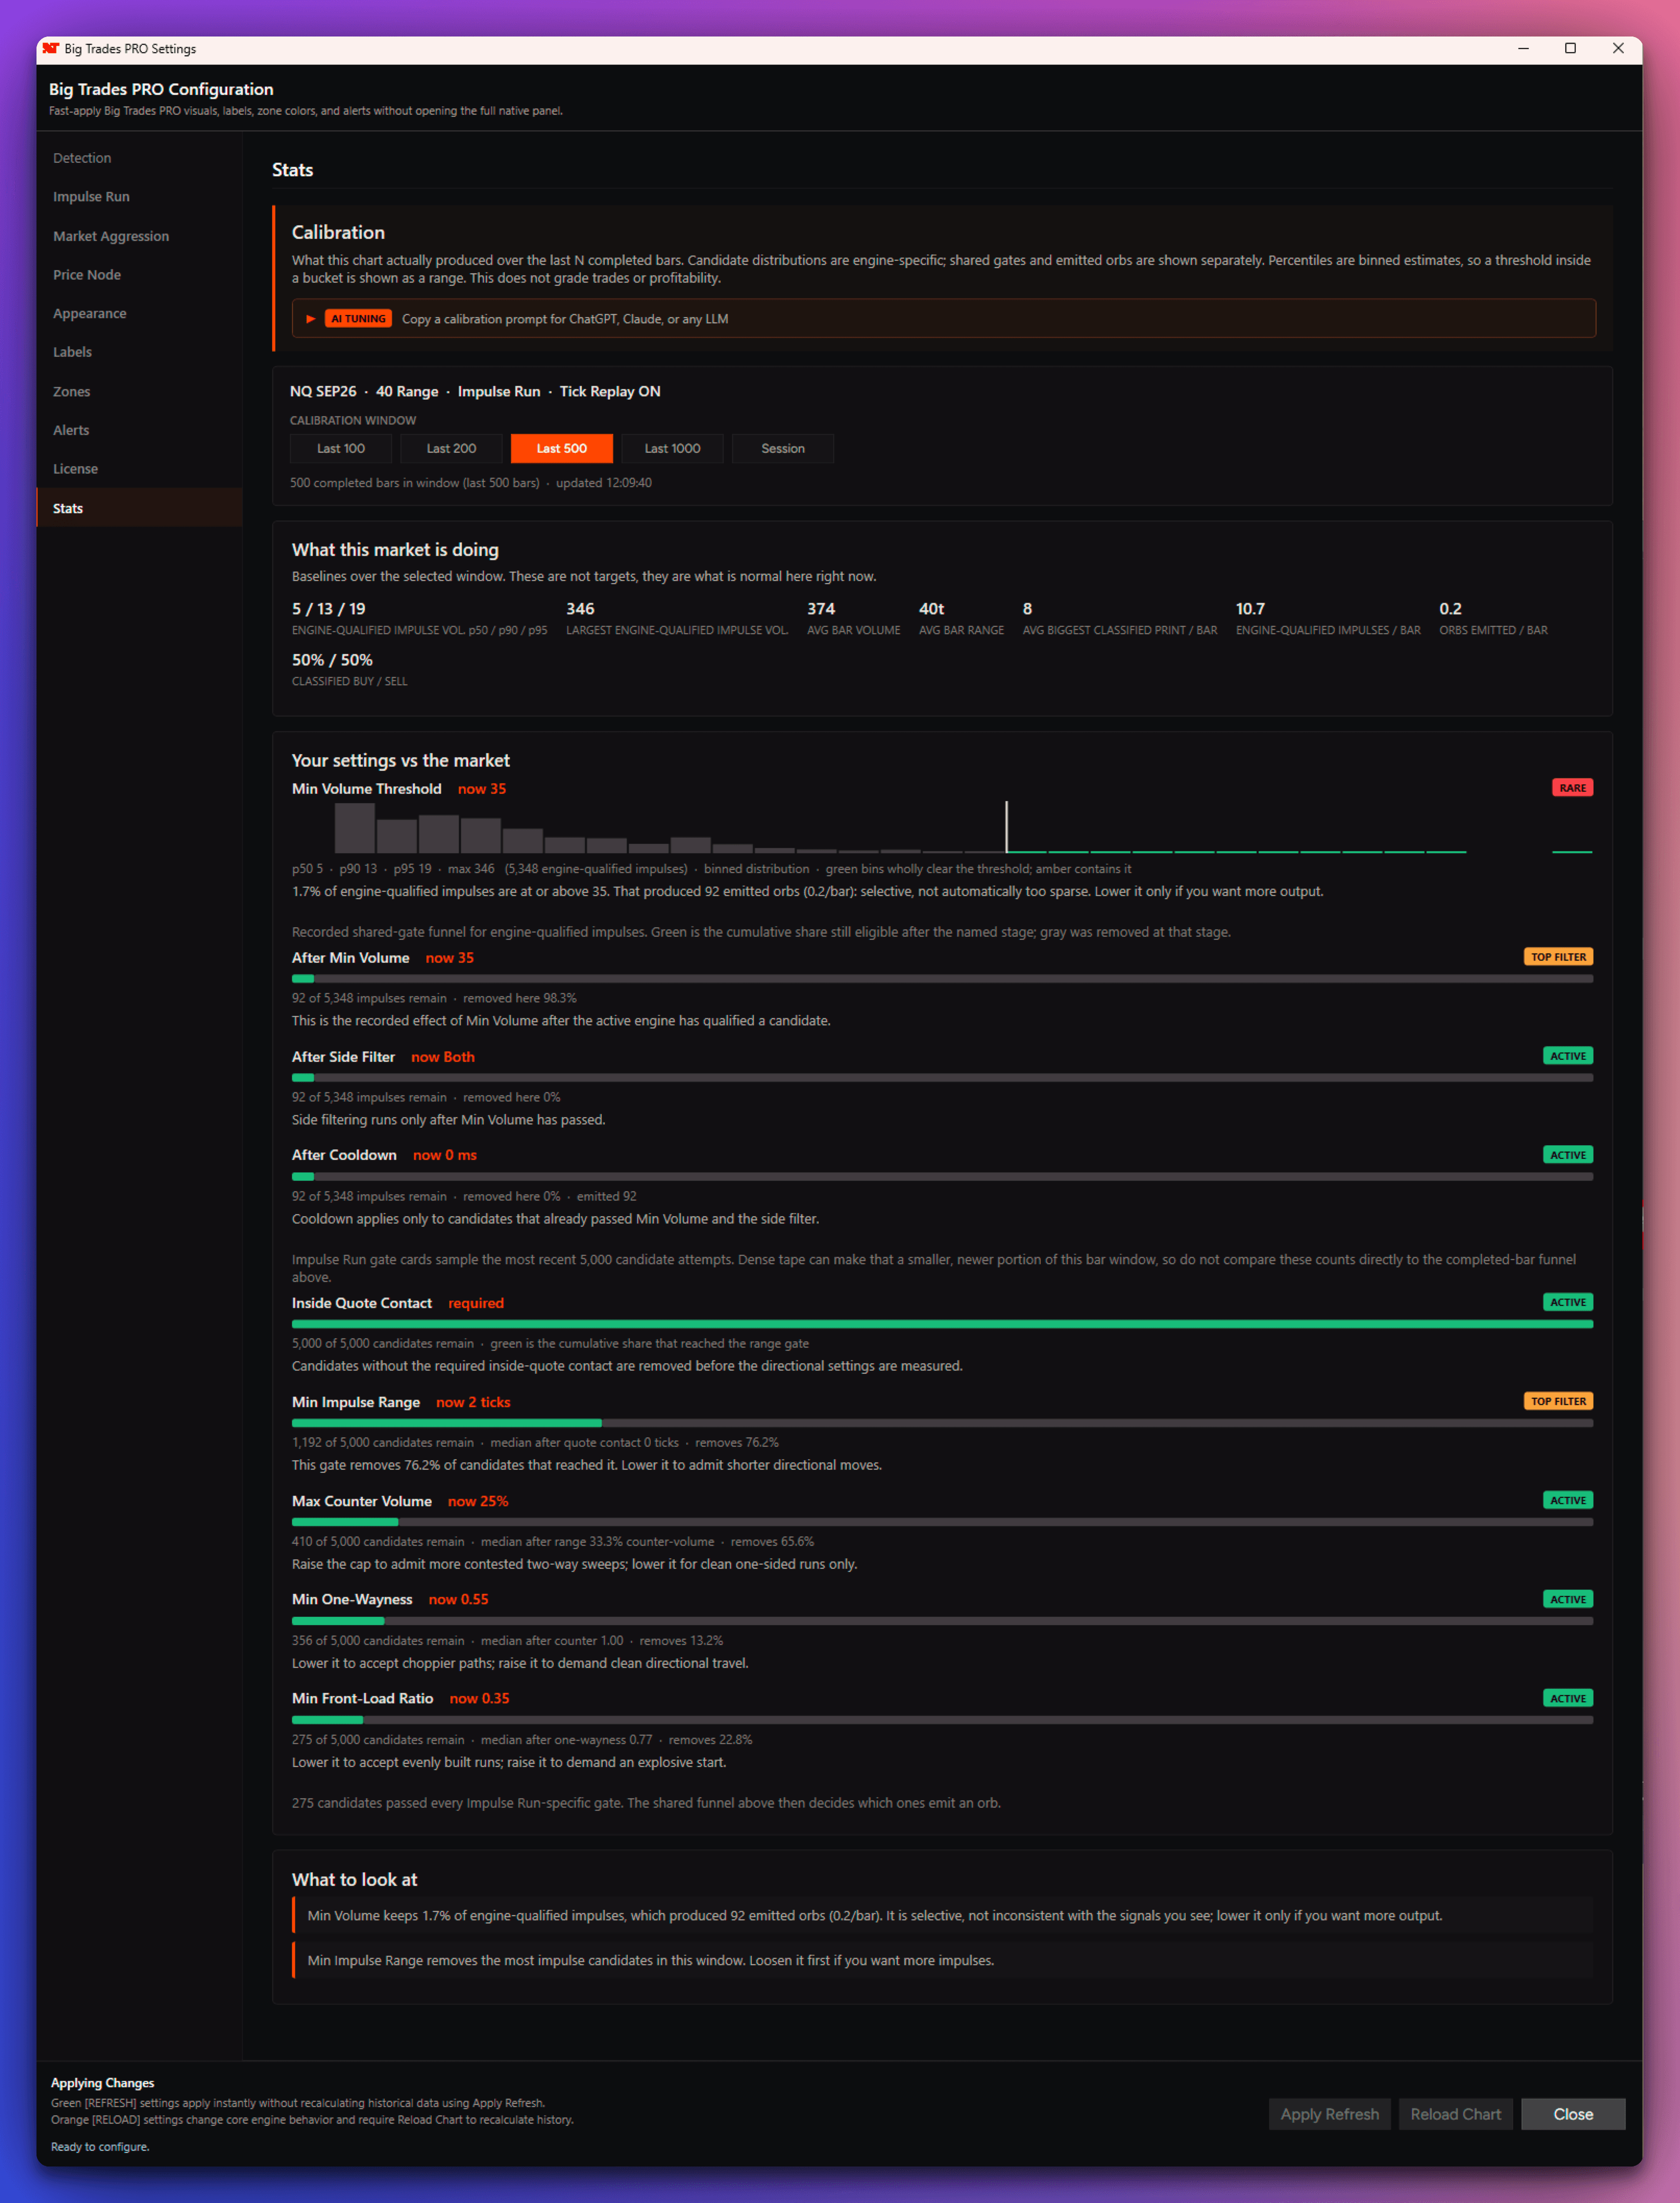
Task: Click the Min Front-Load Ratio progress bar
Action: 942,1720
